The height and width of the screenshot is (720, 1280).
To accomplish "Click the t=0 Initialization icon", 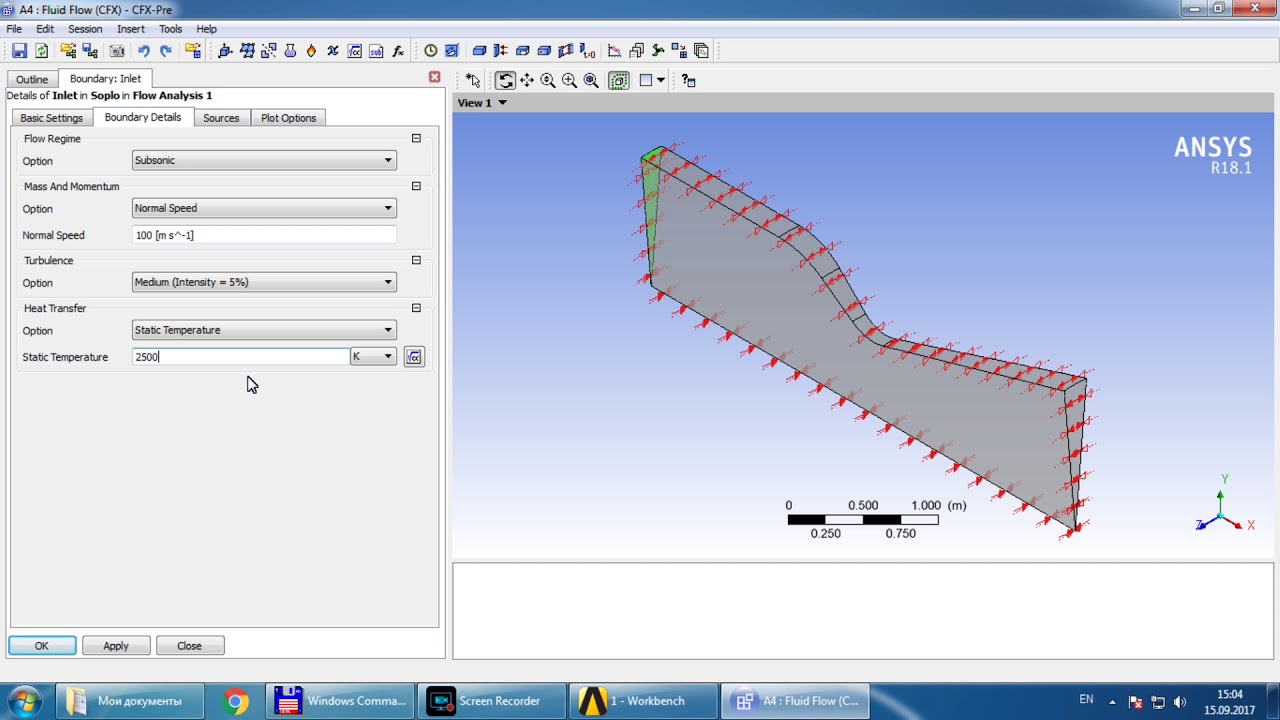I will (x=588, y=51).
